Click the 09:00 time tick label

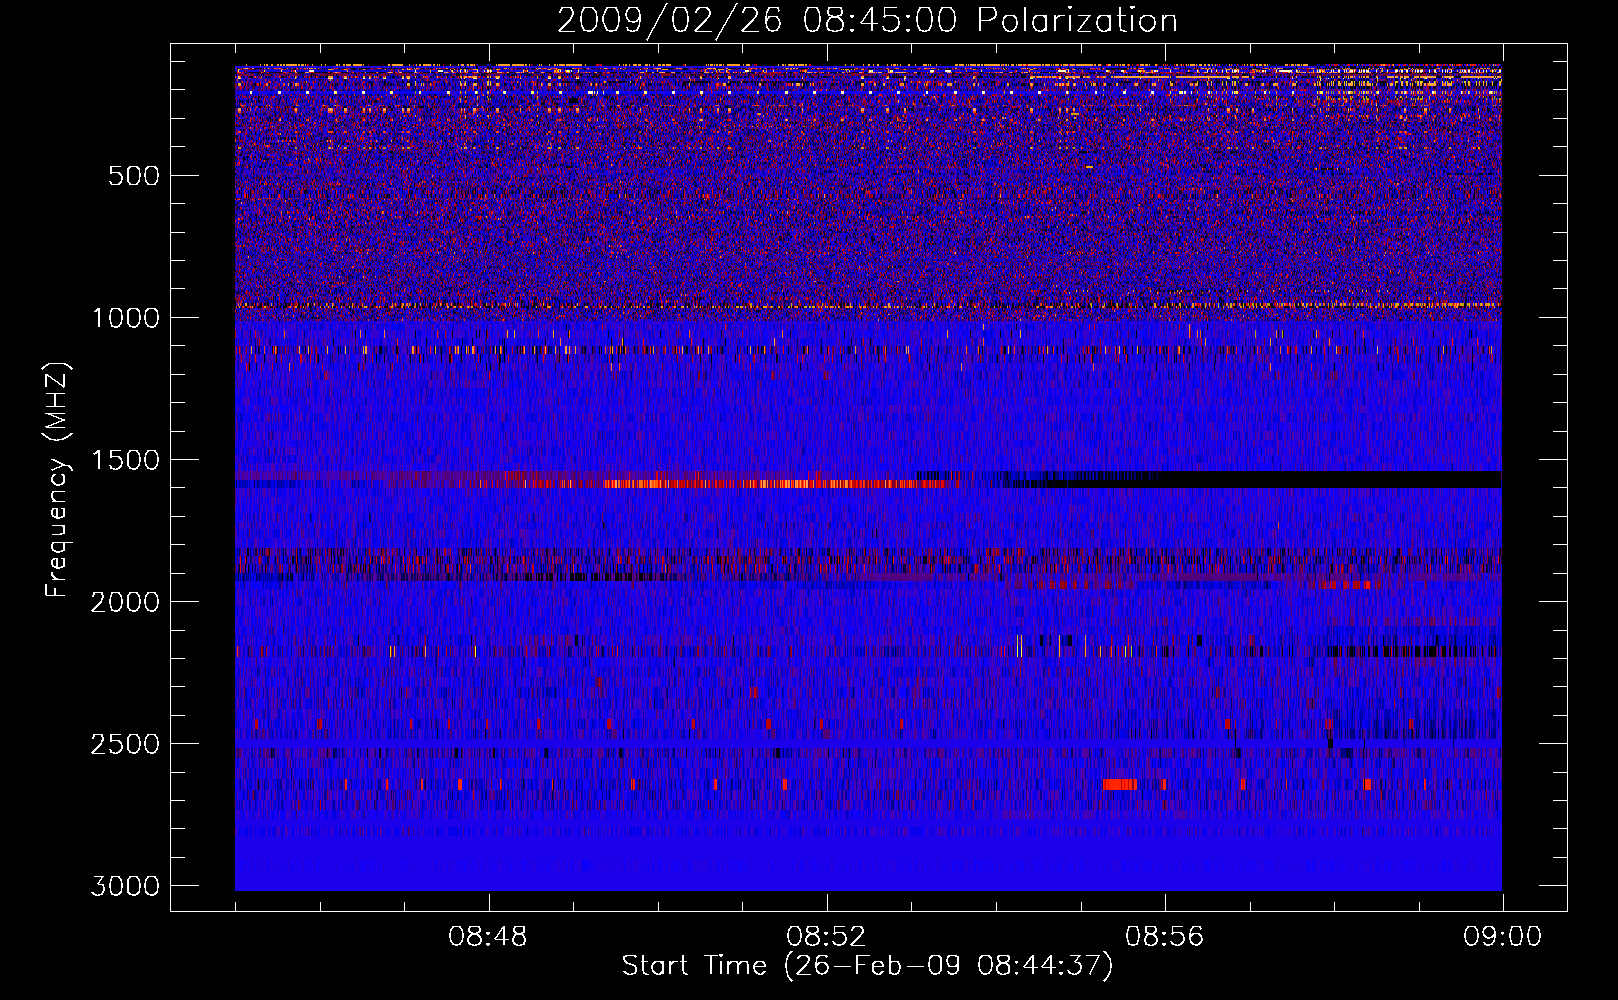pos(1502,937)
